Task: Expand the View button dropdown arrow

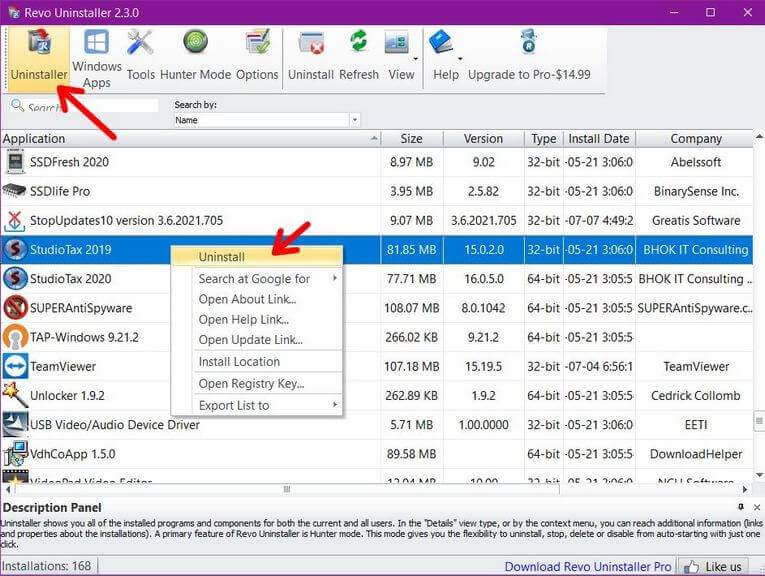Action: pyautogui.click(x=416, y=59)
